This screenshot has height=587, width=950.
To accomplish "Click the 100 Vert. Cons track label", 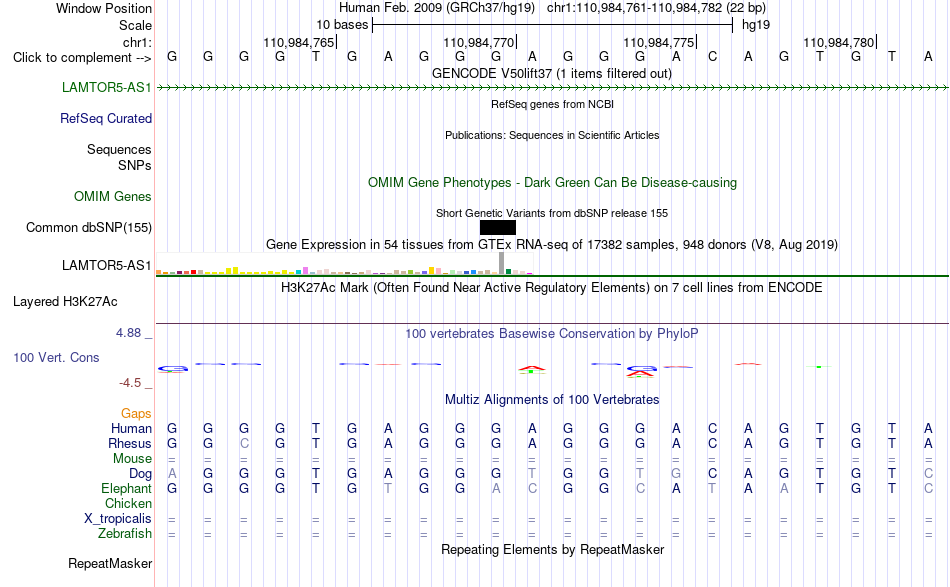I will click(x=56, y=358).
